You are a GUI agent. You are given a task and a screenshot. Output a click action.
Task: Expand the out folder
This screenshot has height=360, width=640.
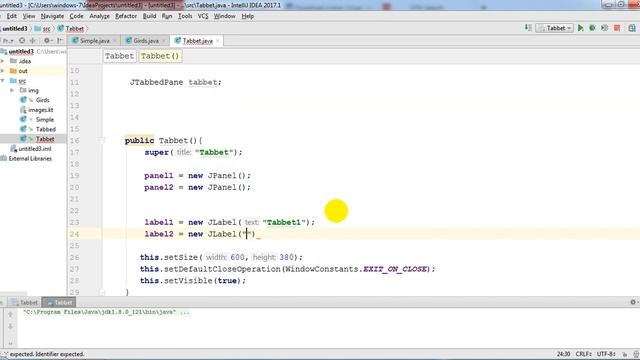[3, 71]
